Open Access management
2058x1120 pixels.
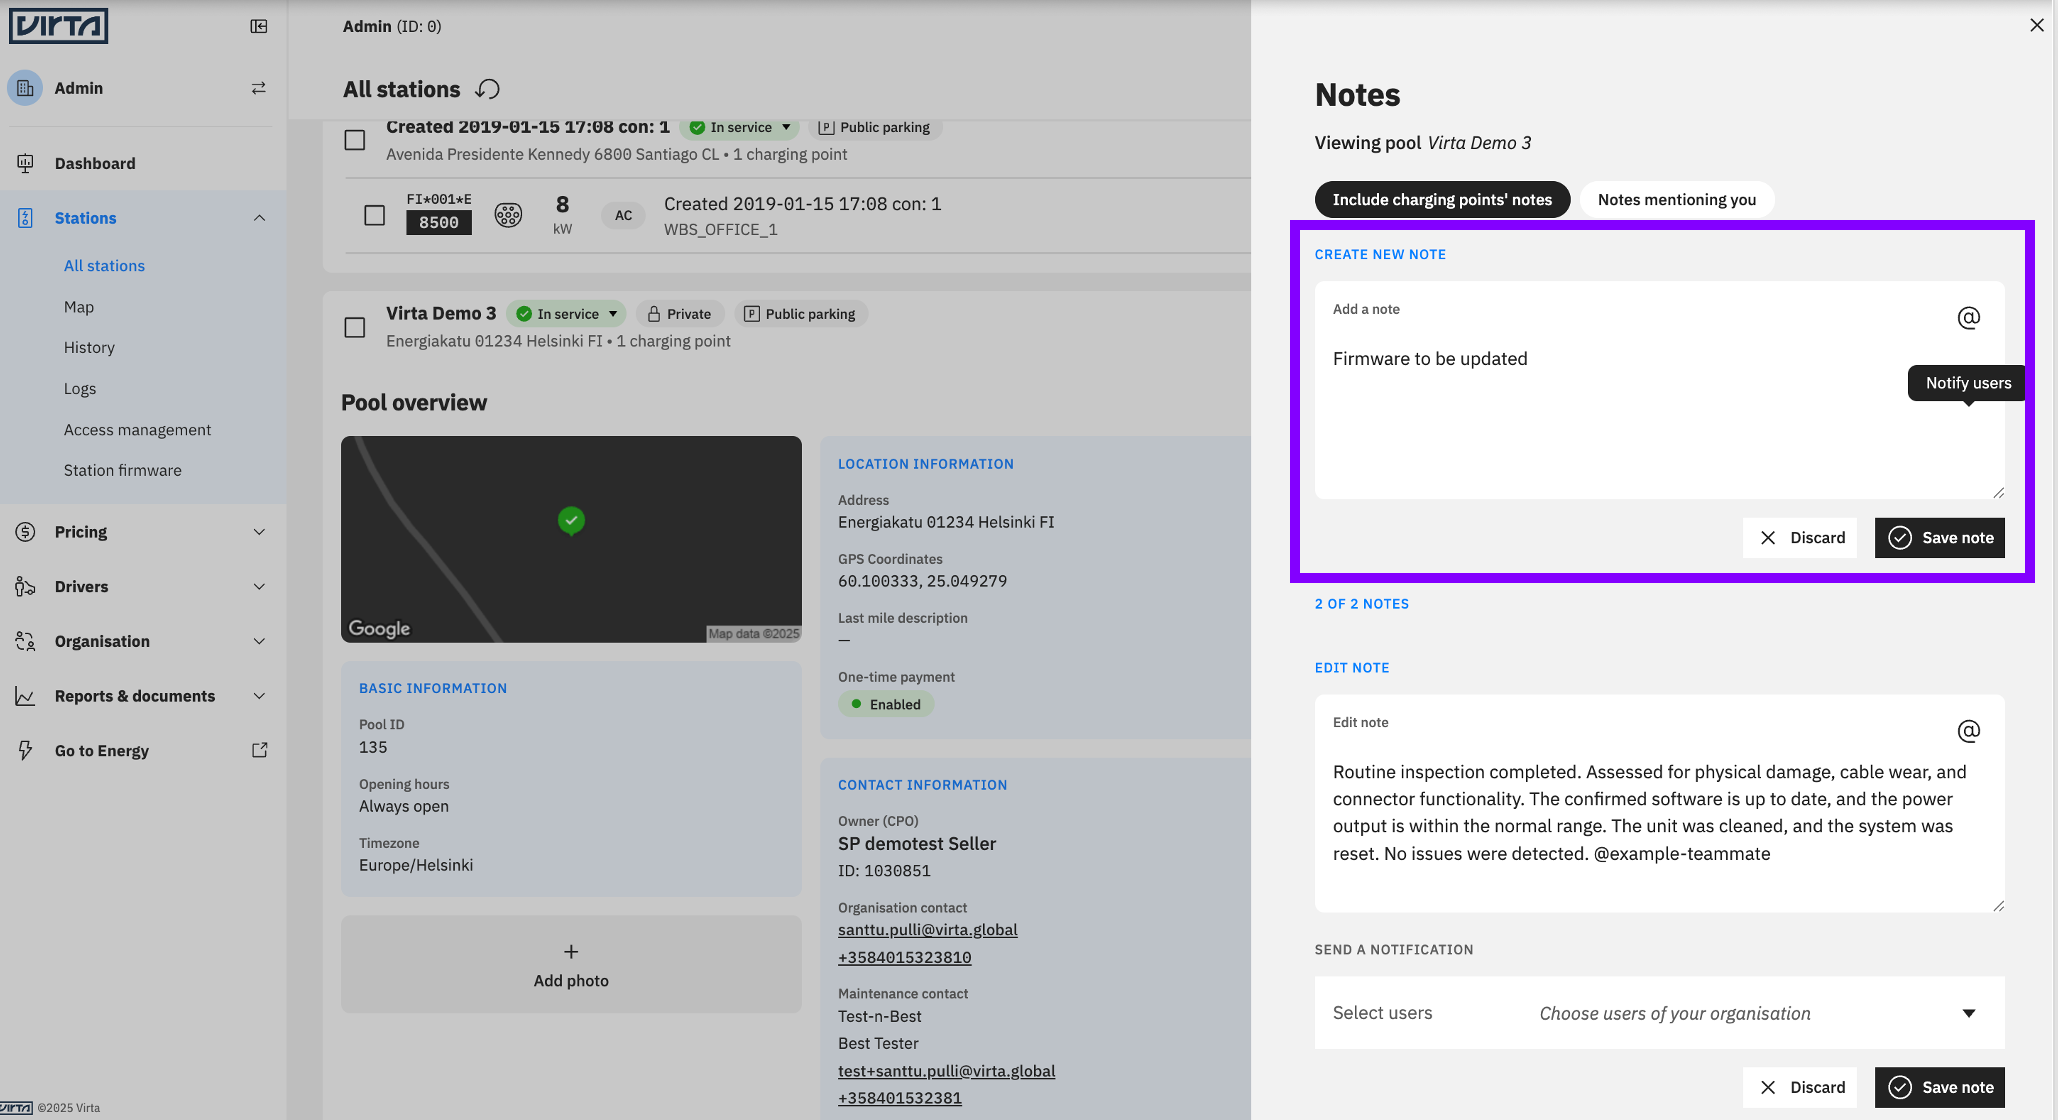(137, 430)
